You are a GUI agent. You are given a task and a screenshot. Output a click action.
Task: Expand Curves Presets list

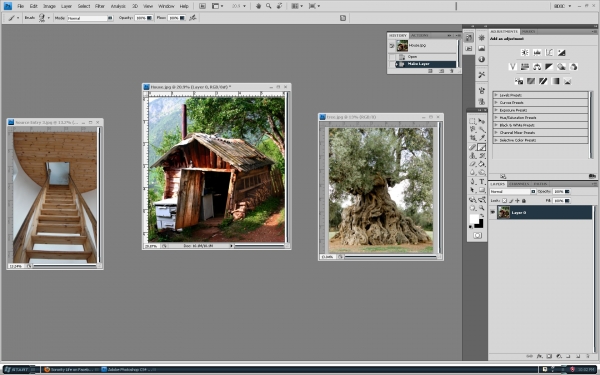tap(496, 103)
